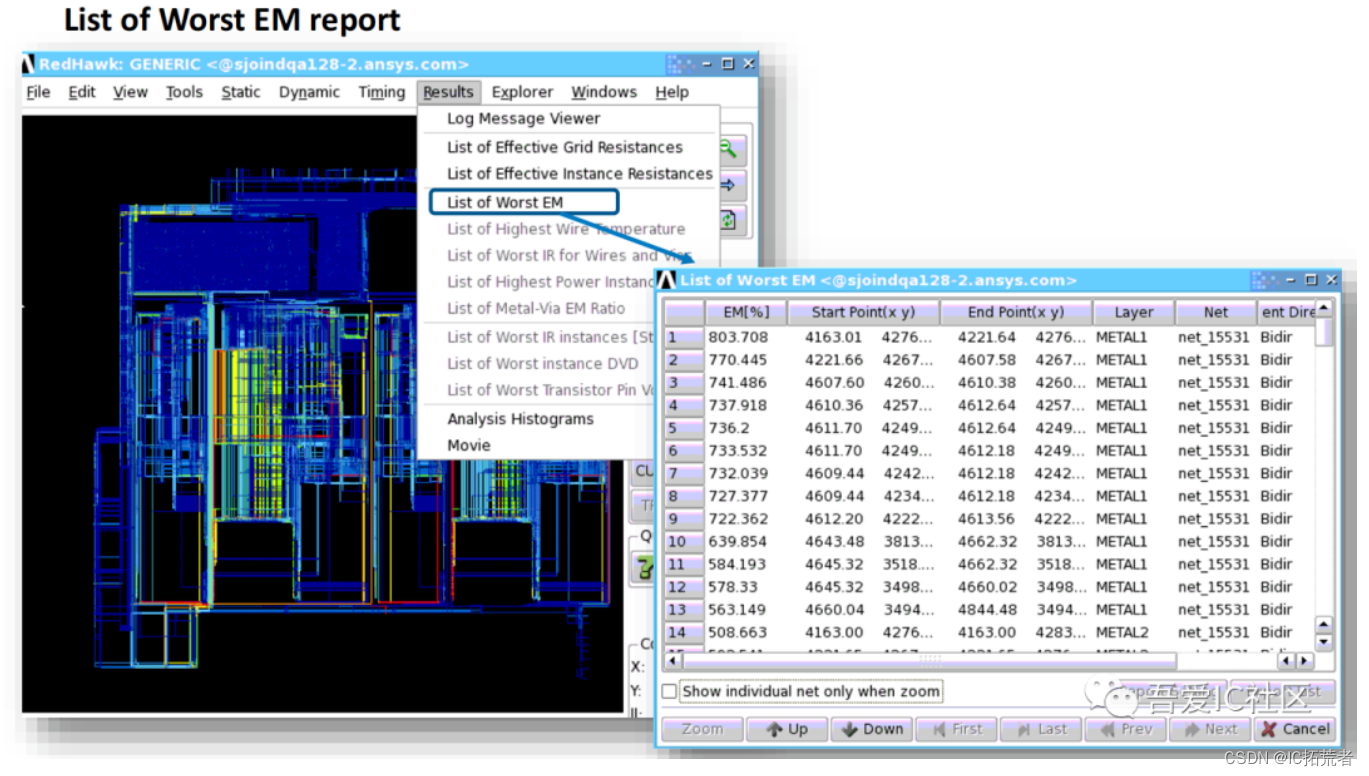The width and height of the screenshot is (1369, 776).
Task: Enable Show individual net only when zoom
Action: [669, 691]
